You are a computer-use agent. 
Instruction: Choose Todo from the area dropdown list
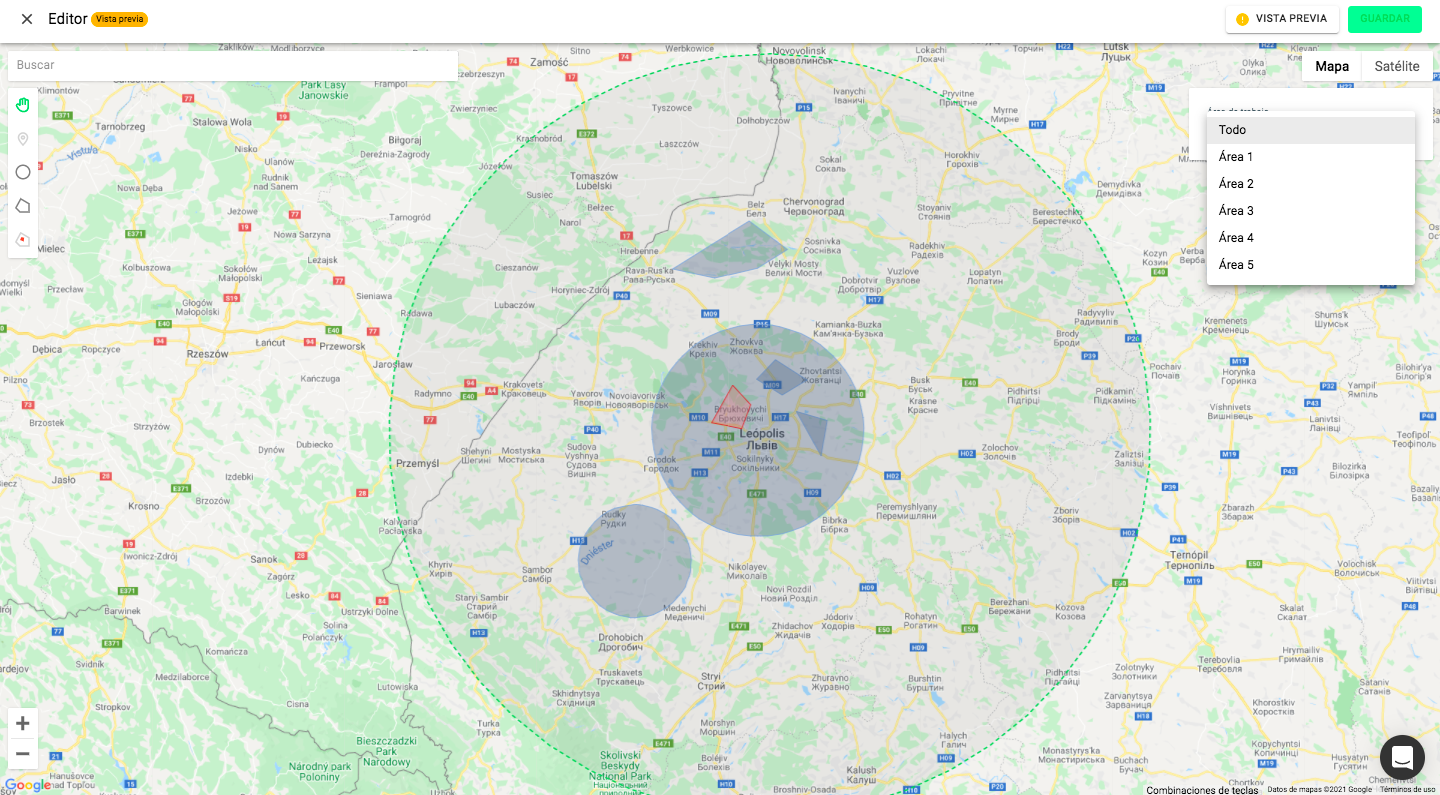coord(1311,130)
